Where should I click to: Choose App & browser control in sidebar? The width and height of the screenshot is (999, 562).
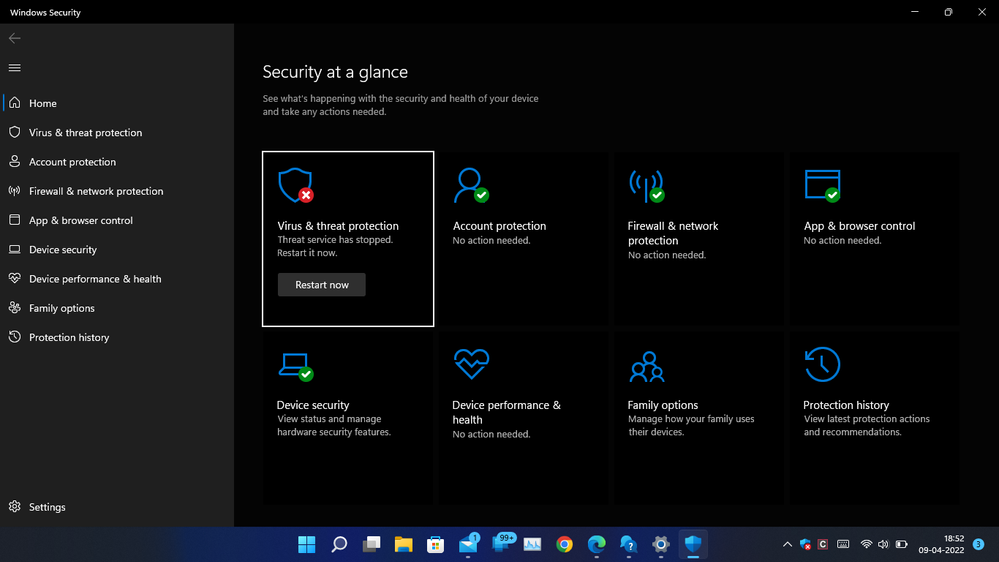pos(117,220)
